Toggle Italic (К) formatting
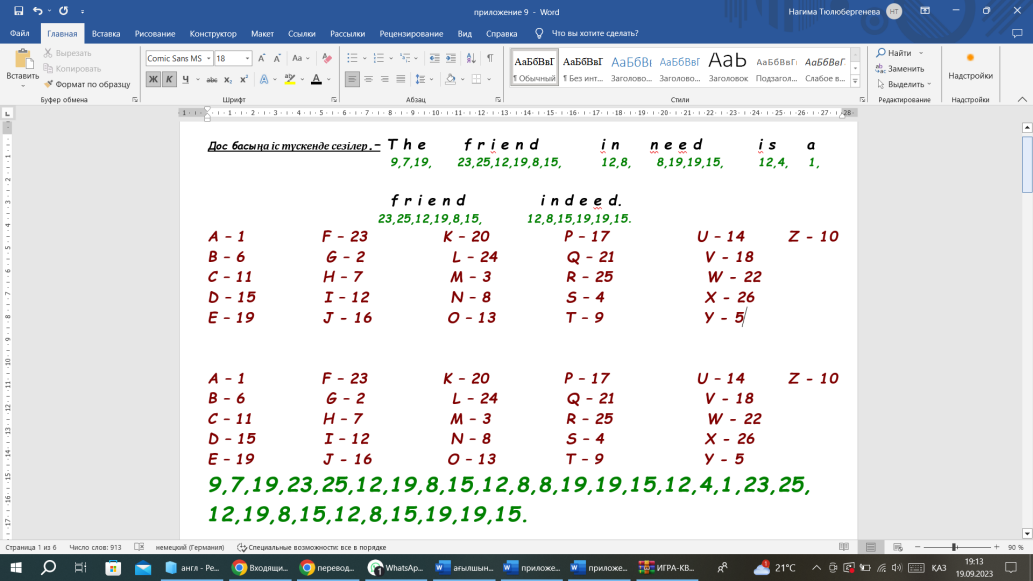Image resolution: width=1033 pixels, height=581 pixels. [x=169, y=79]
